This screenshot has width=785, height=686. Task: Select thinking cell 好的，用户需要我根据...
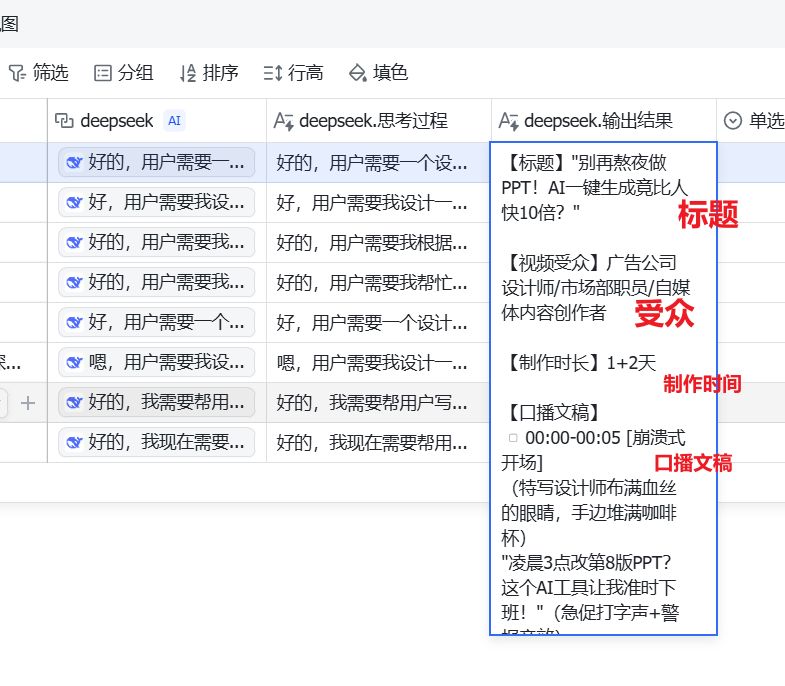pos(378,243)
